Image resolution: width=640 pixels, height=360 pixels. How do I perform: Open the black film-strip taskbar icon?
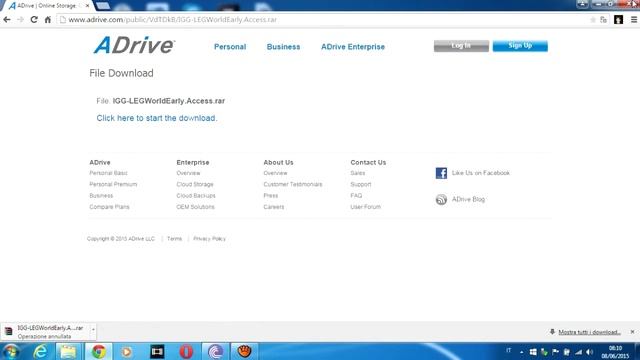click(157, 351)
